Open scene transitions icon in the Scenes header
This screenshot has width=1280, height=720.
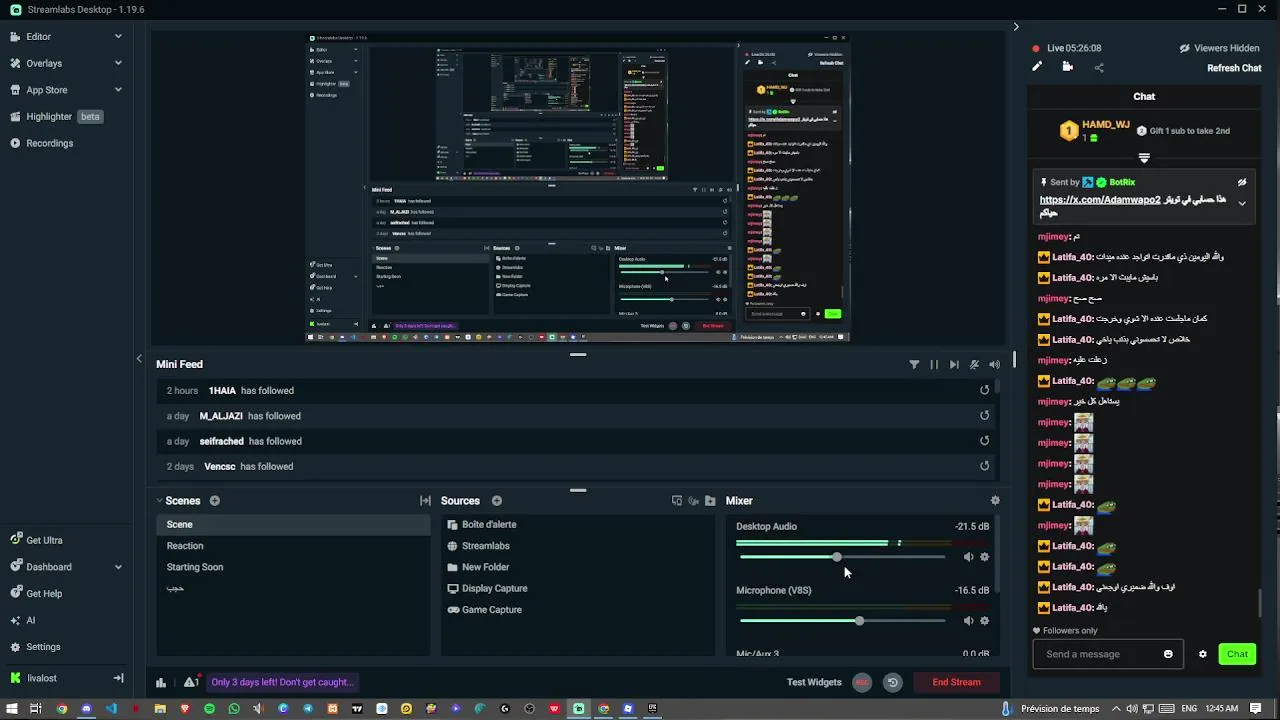pyautogui.click(x=425, y=501)
